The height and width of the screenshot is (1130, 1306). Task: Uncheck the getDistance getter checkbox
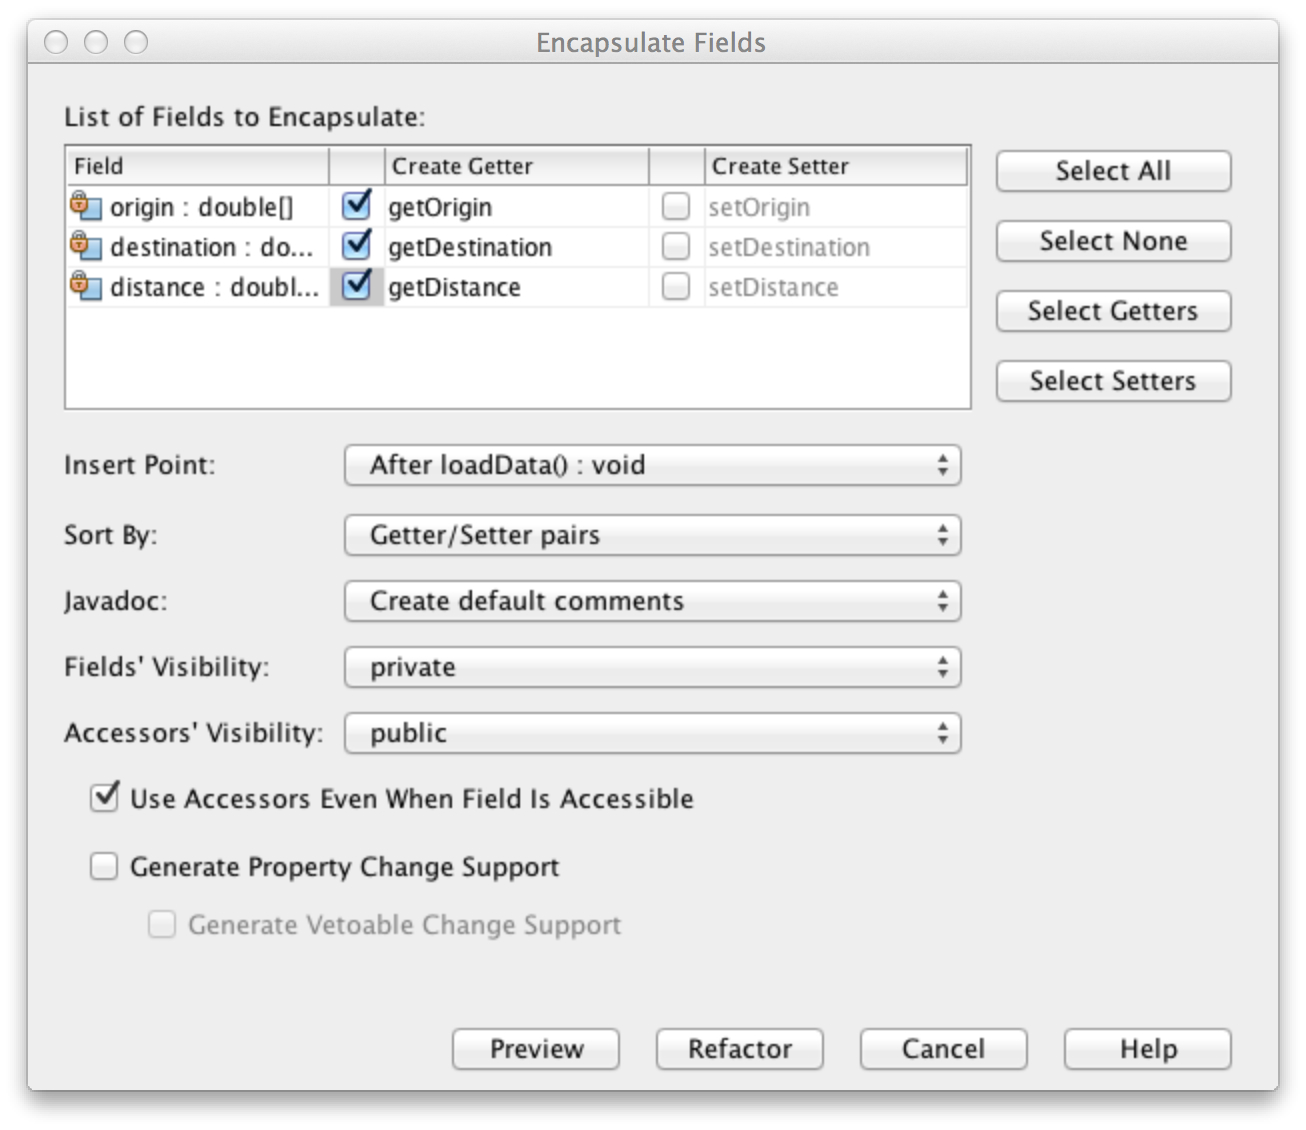point(356,286)
